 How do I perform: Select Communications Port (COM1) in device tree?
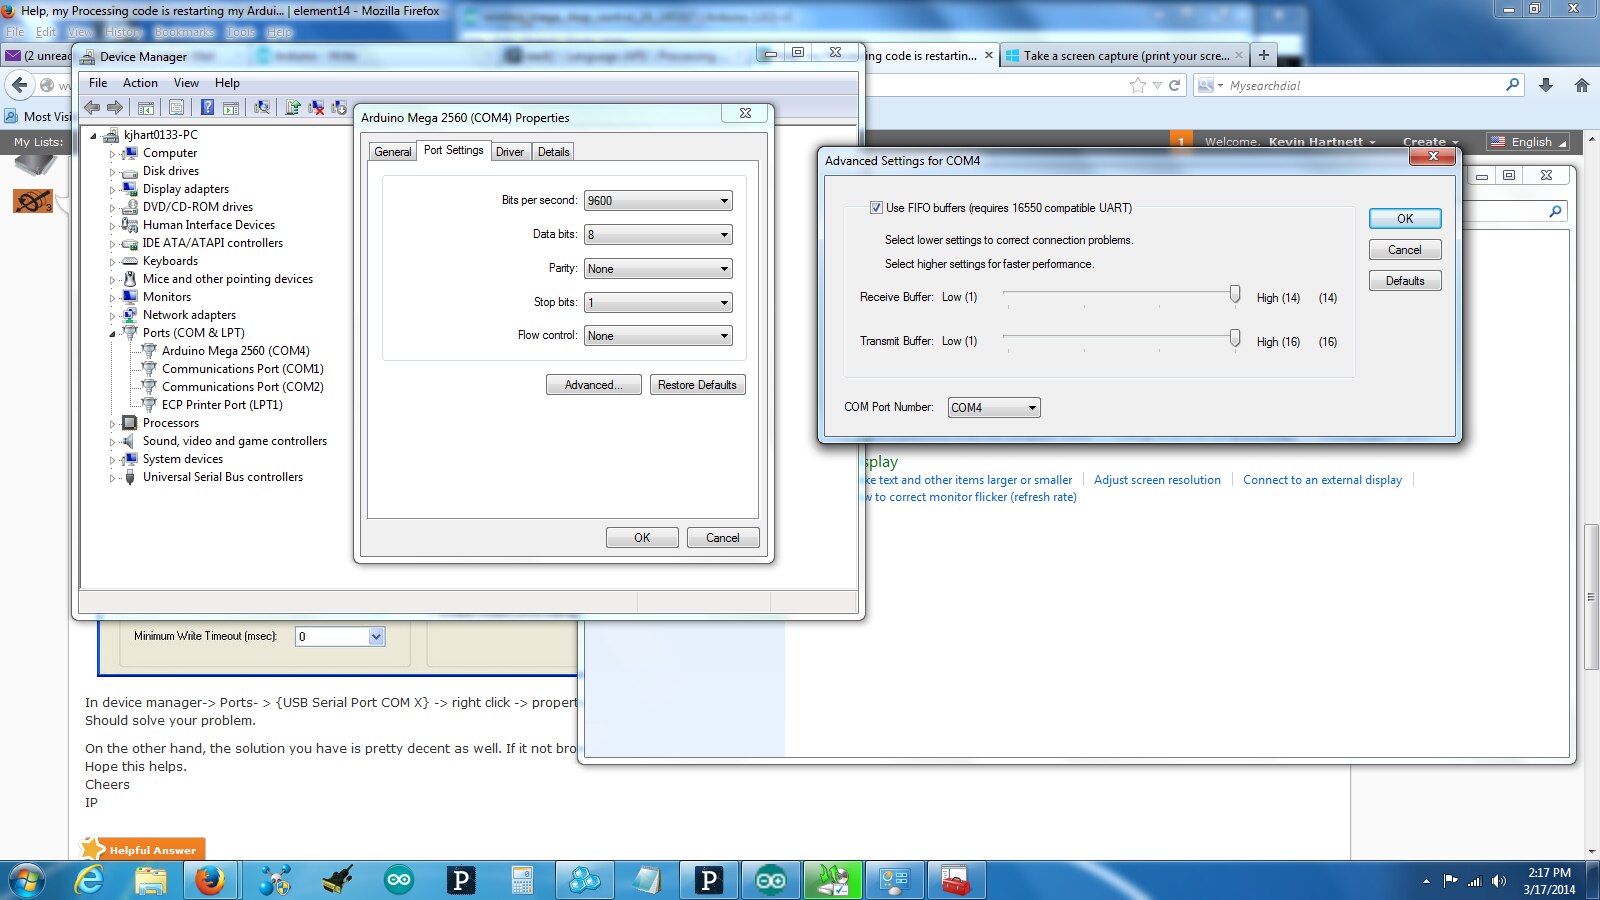[243, 369]
